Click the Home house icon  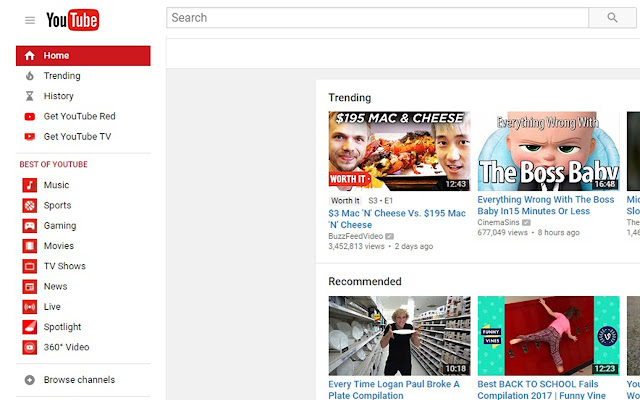(29, 56)
